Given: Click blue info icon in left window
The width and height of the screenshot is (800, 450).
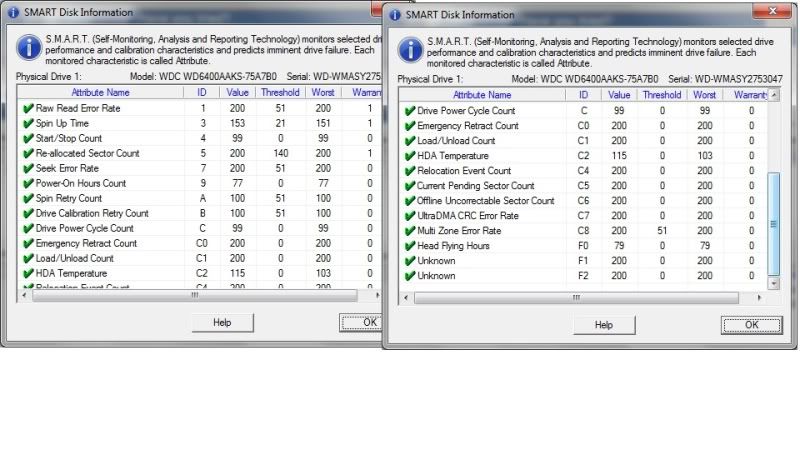Looking at the screenshot, I should [29, 48].
